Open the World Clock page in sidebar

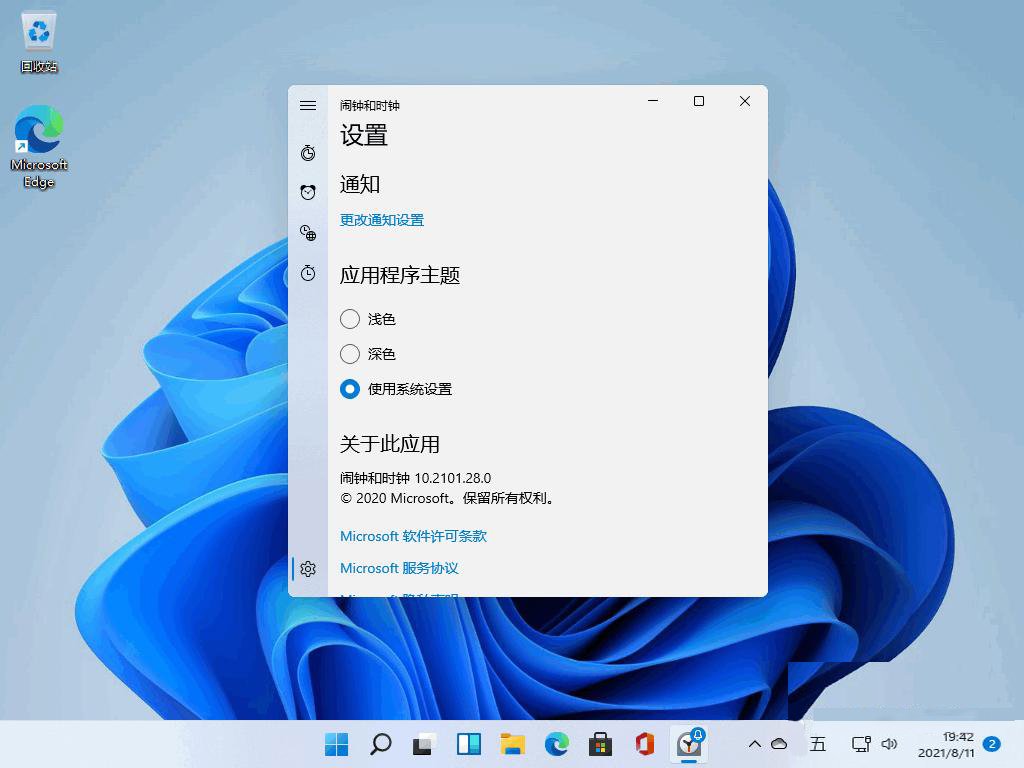click(308, 232)
